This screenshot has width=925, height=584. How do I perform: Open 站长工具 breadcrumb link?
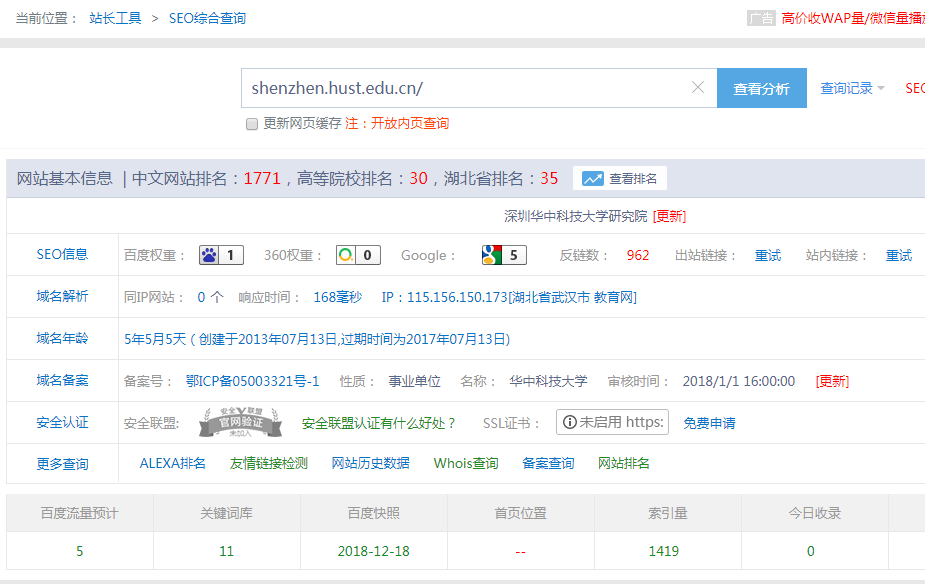pos(116,18)
